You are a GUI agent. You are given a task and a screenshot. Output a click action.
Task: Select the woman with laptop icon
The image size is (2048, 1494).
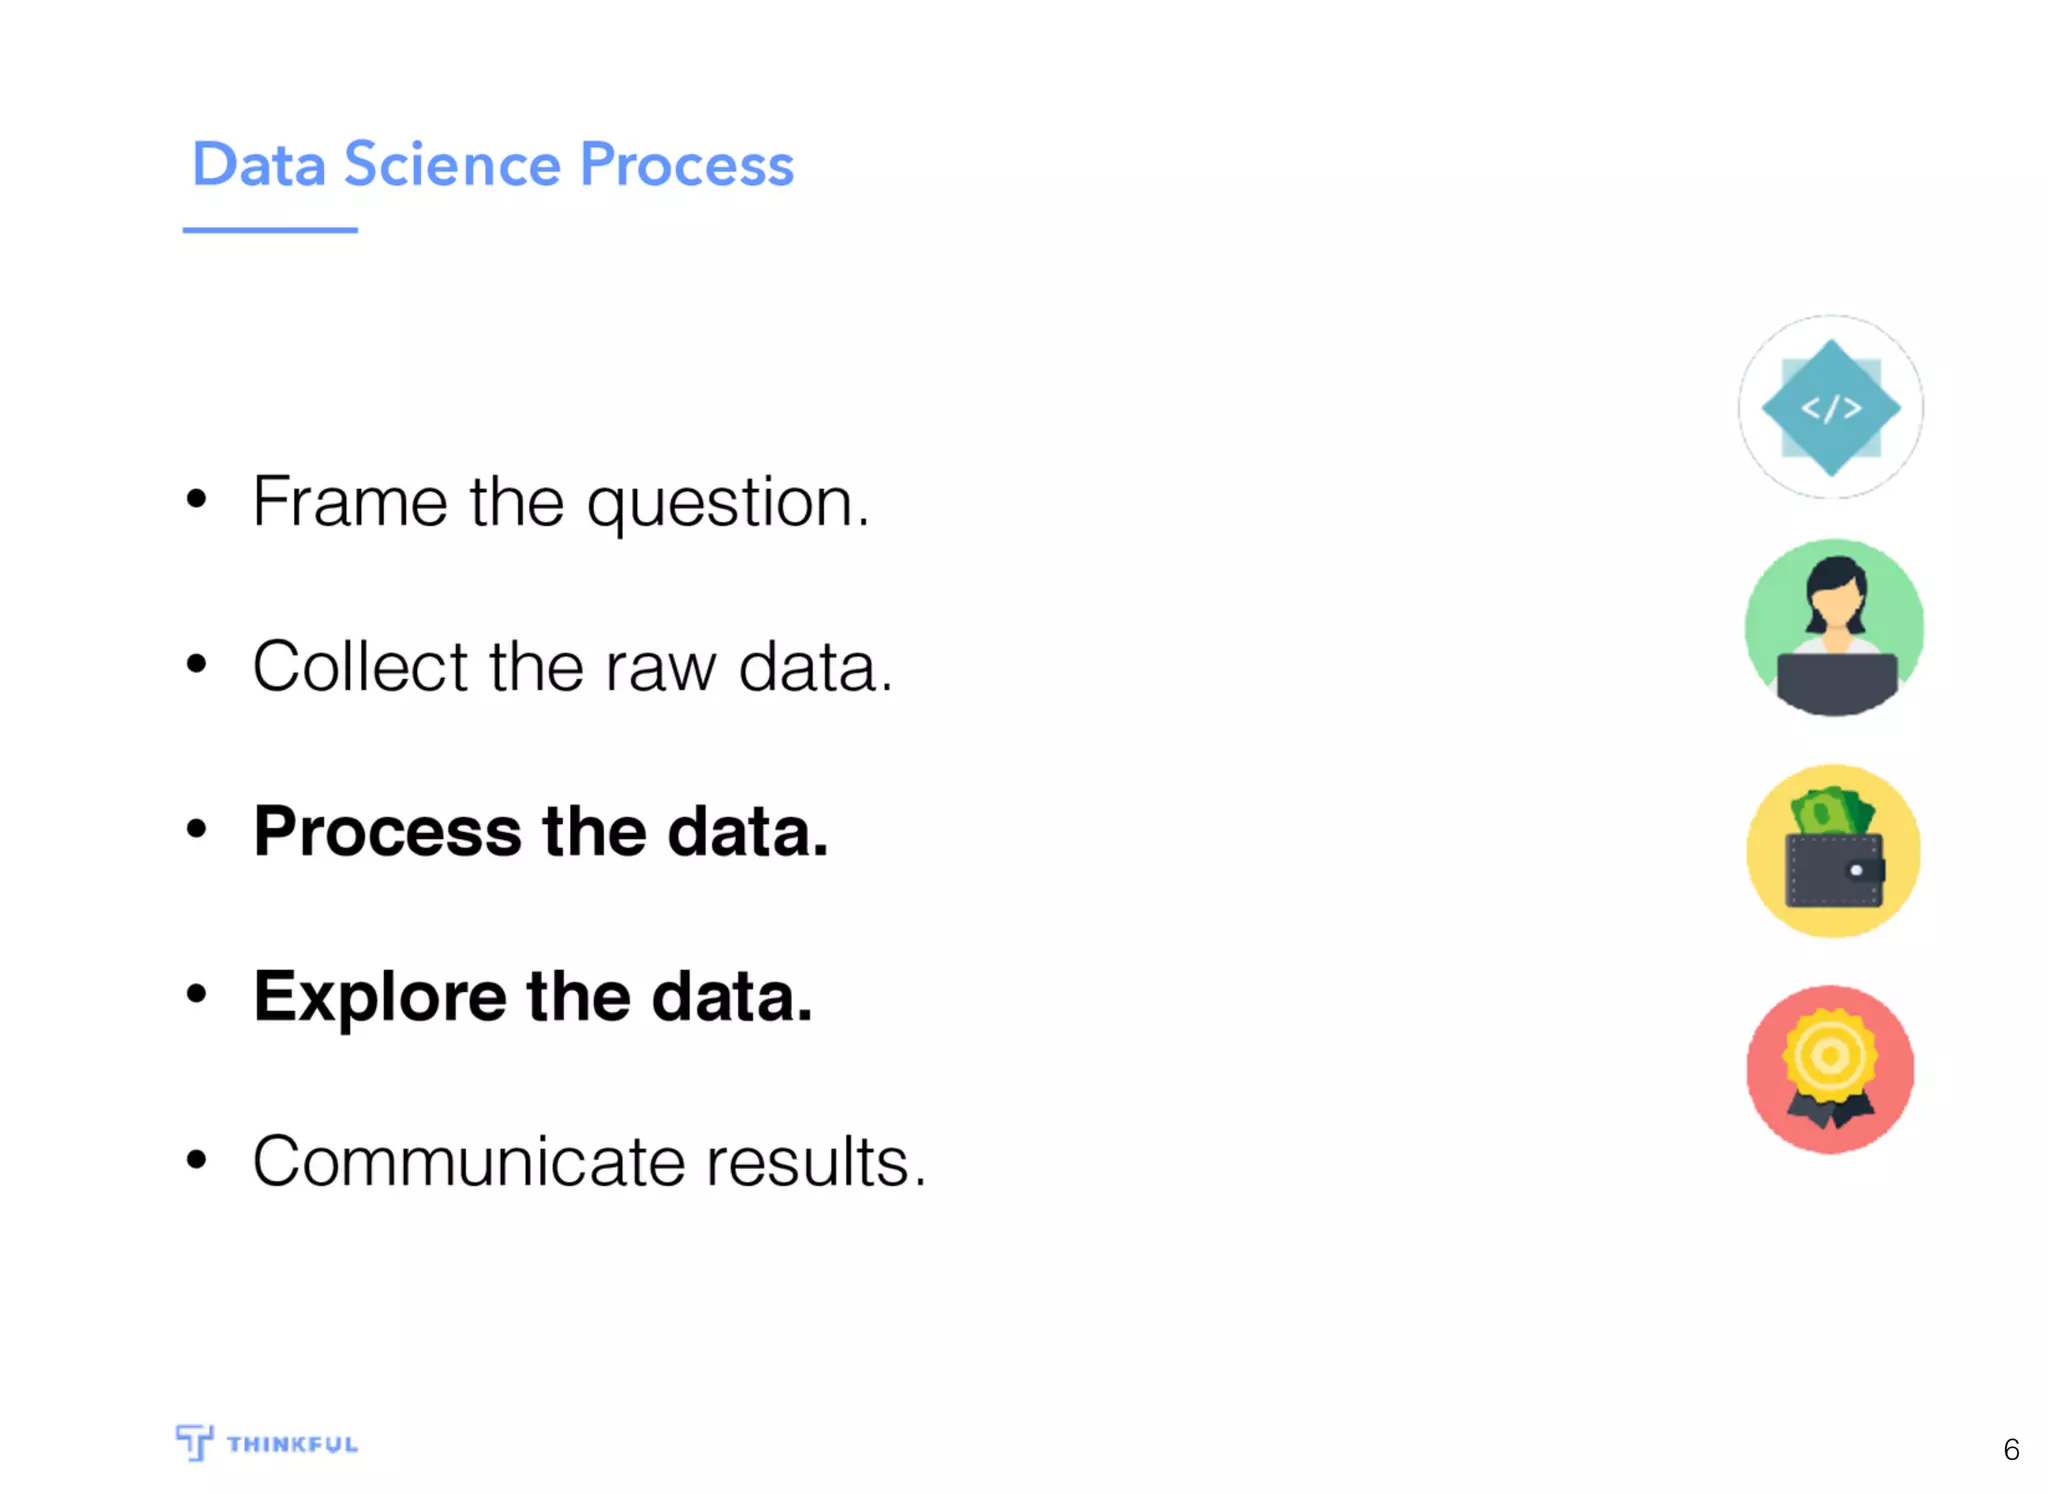1834,628
